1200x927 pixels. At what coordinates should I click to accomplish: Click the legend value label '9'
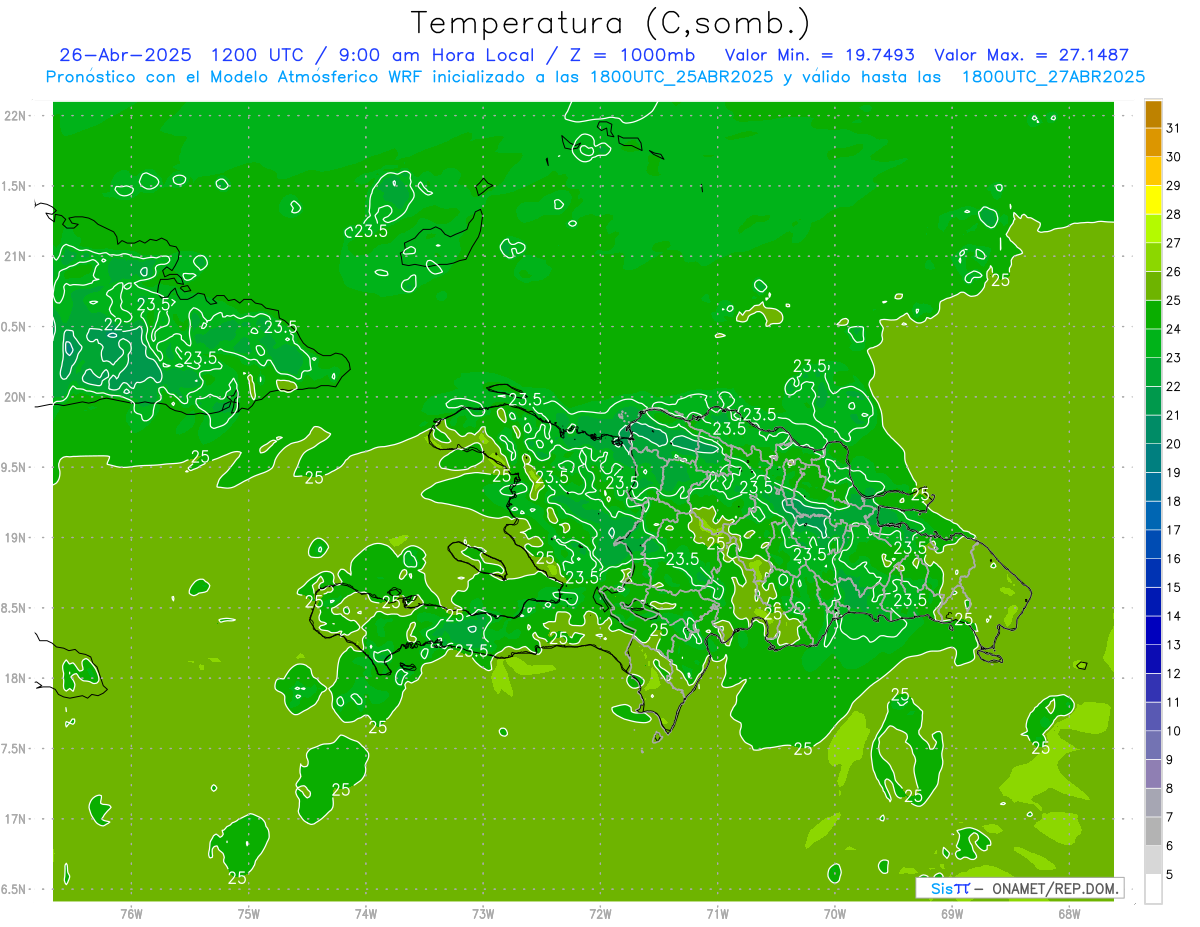[x=1169, y=760]
